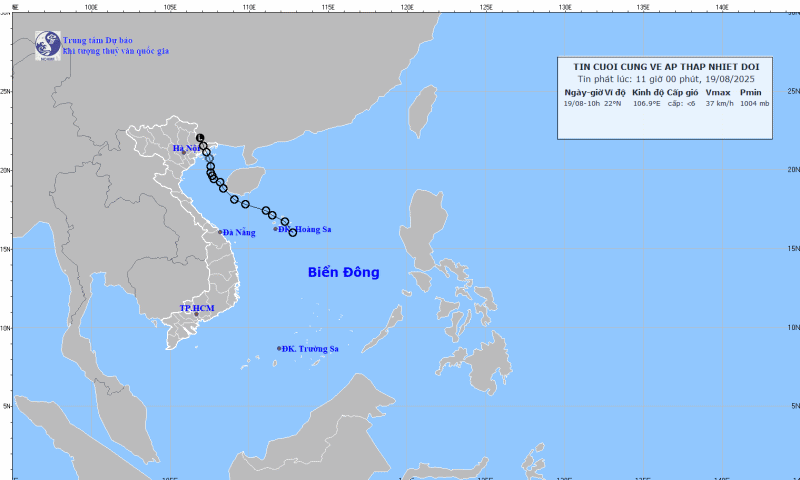
Task: Click Hainan island on the map
Action: point(245,181)
